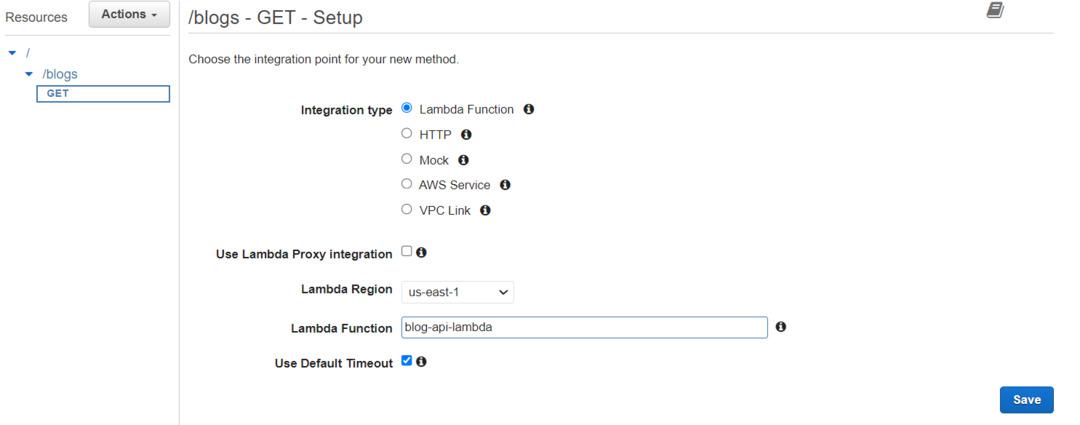Uncheck Use Default Timeout checkbox

point(407,361)
